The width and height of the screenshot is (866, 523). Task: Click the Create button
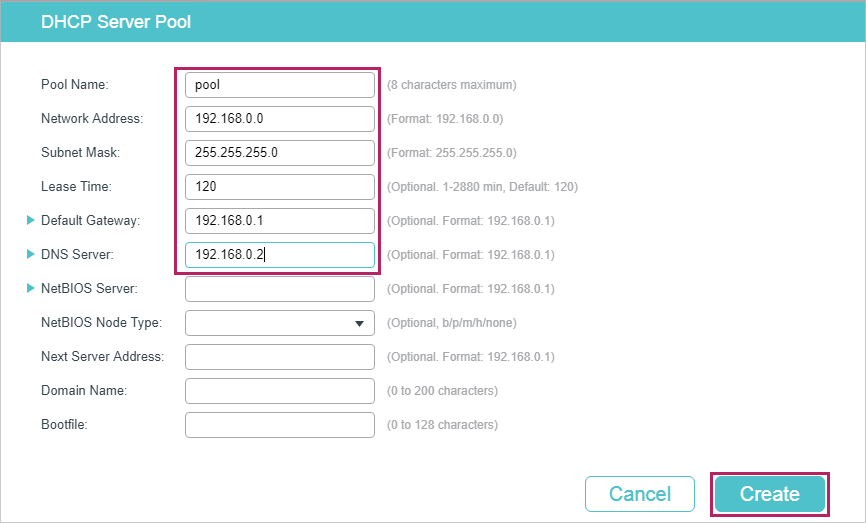(x=769, y=494)
